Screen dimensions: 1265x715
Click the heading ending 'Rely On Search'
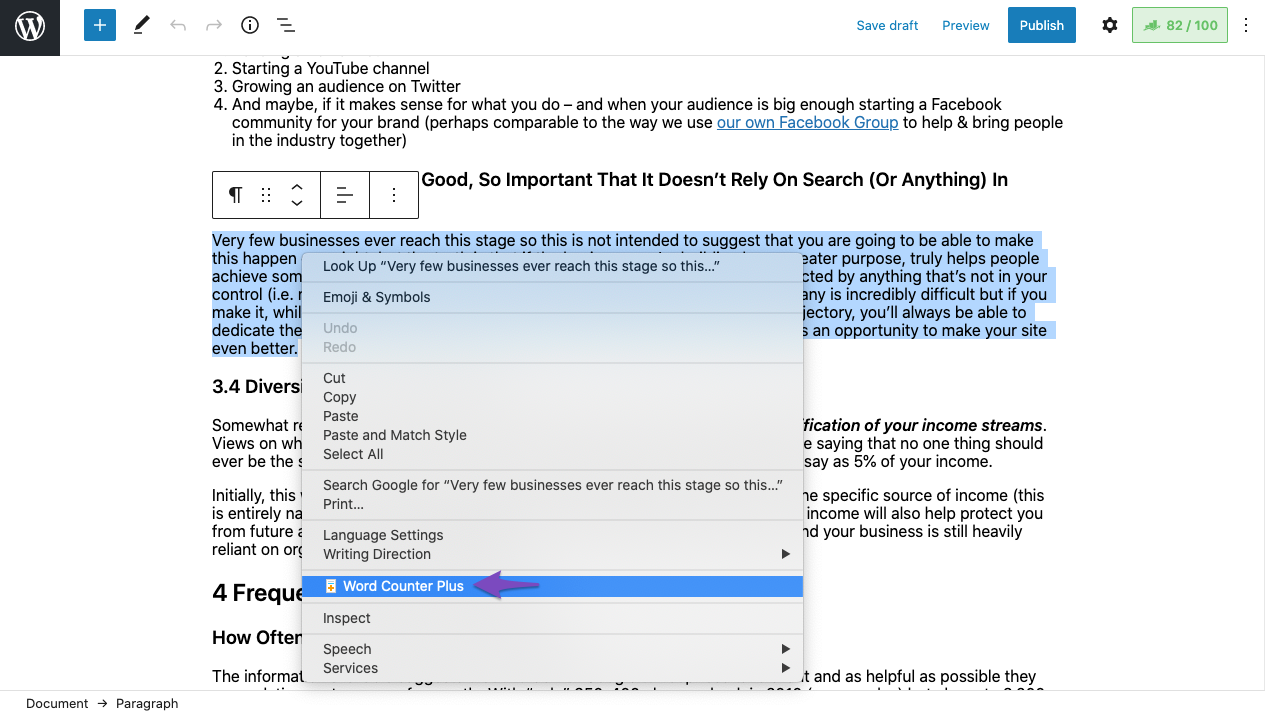click(715, 180)
